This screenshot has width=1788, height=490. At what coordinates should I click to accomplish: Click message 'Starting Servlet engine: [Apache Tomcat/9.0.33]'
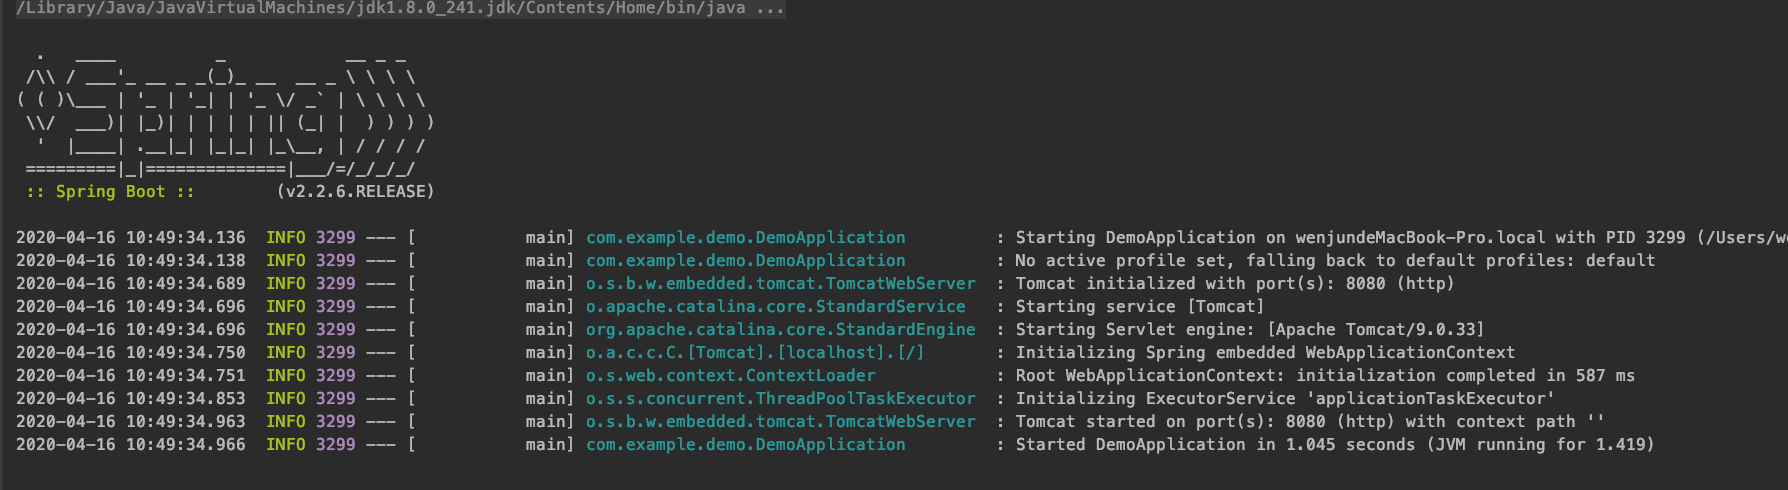click(1250, 329)
